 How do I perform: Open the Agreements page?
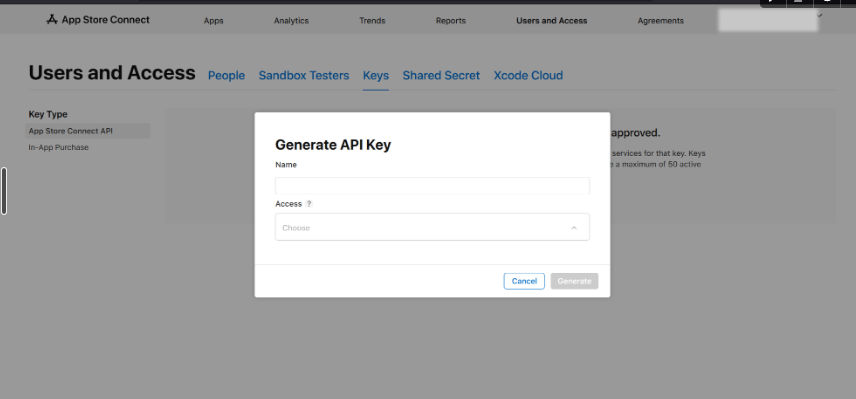660,21
